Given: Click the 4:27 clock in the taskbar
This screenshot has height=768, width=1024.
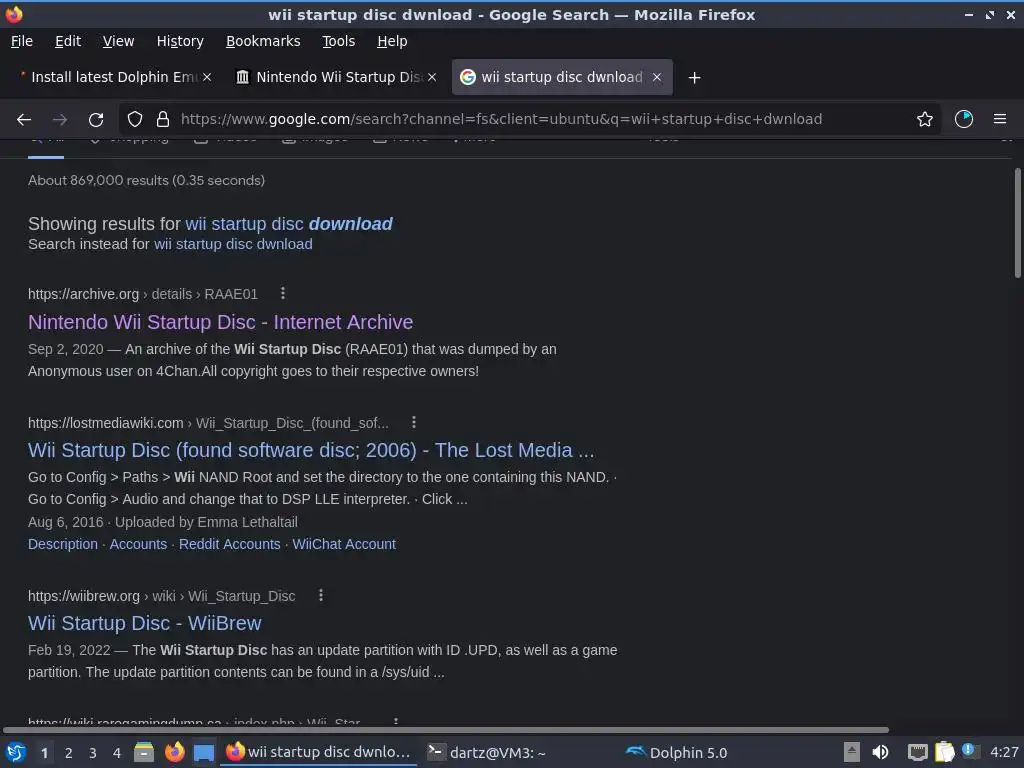Looking at the screenshot, I should coord(1004,752).
